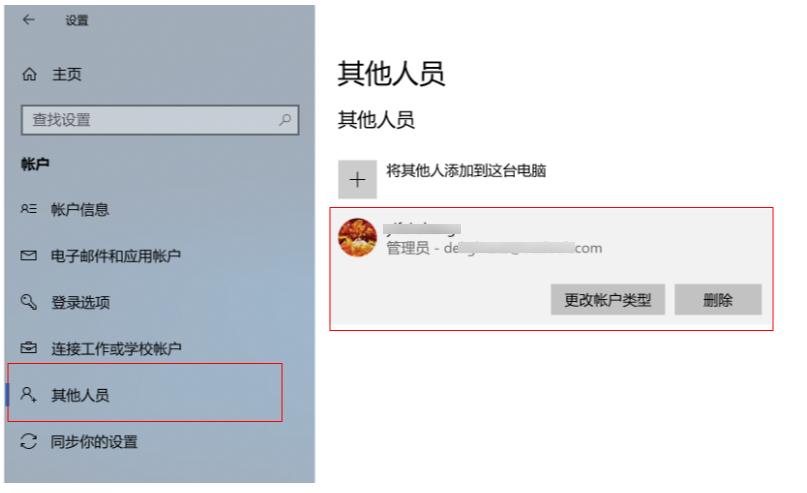Go back with the arrow icon
This screenshot has width=807, height=493.
click(29, 20)
